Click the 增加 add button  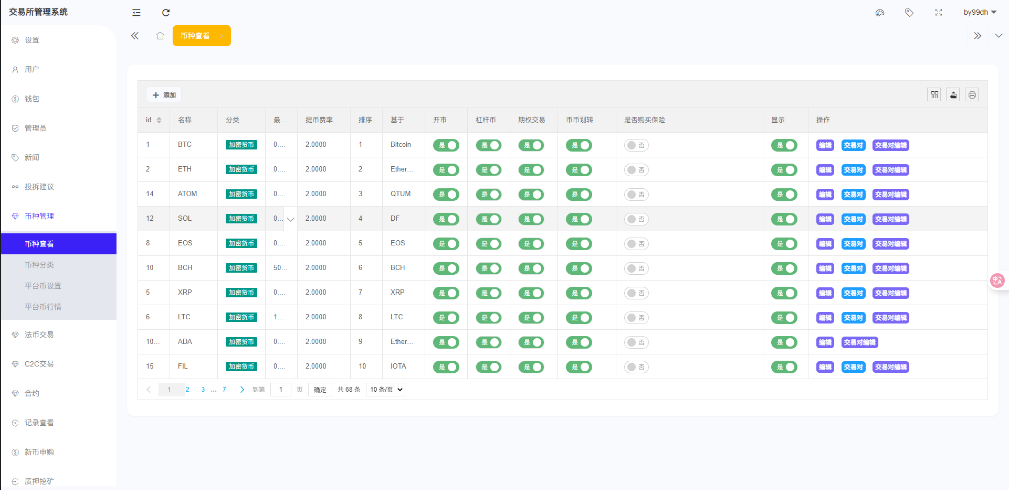point(164,95)
